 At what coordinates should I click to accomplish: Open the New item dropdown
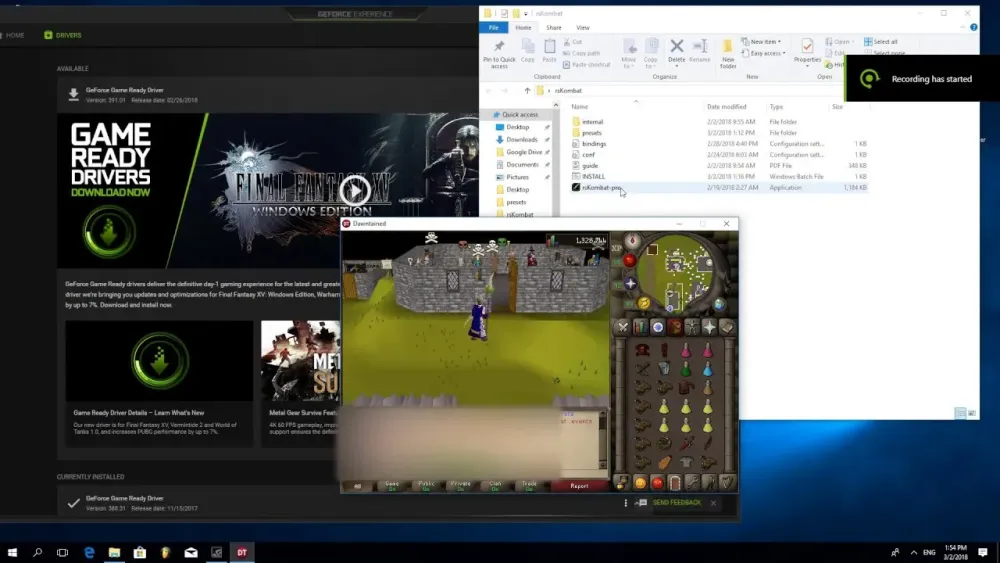click(761, 41)
